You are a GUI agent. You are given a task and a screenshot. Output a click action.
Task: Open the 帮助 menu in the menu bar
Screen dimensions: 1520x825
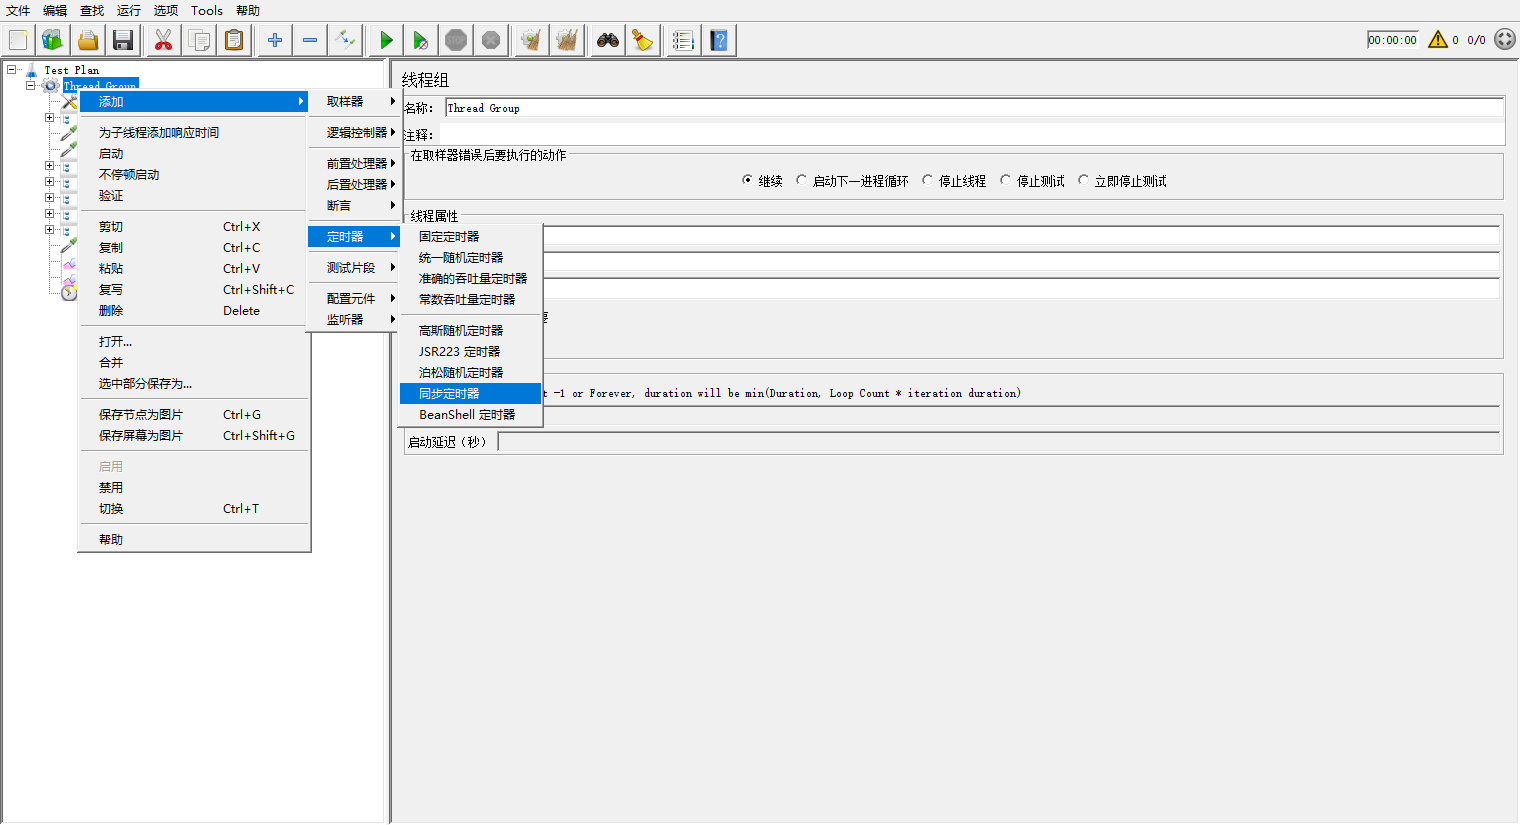click(248, 10)
